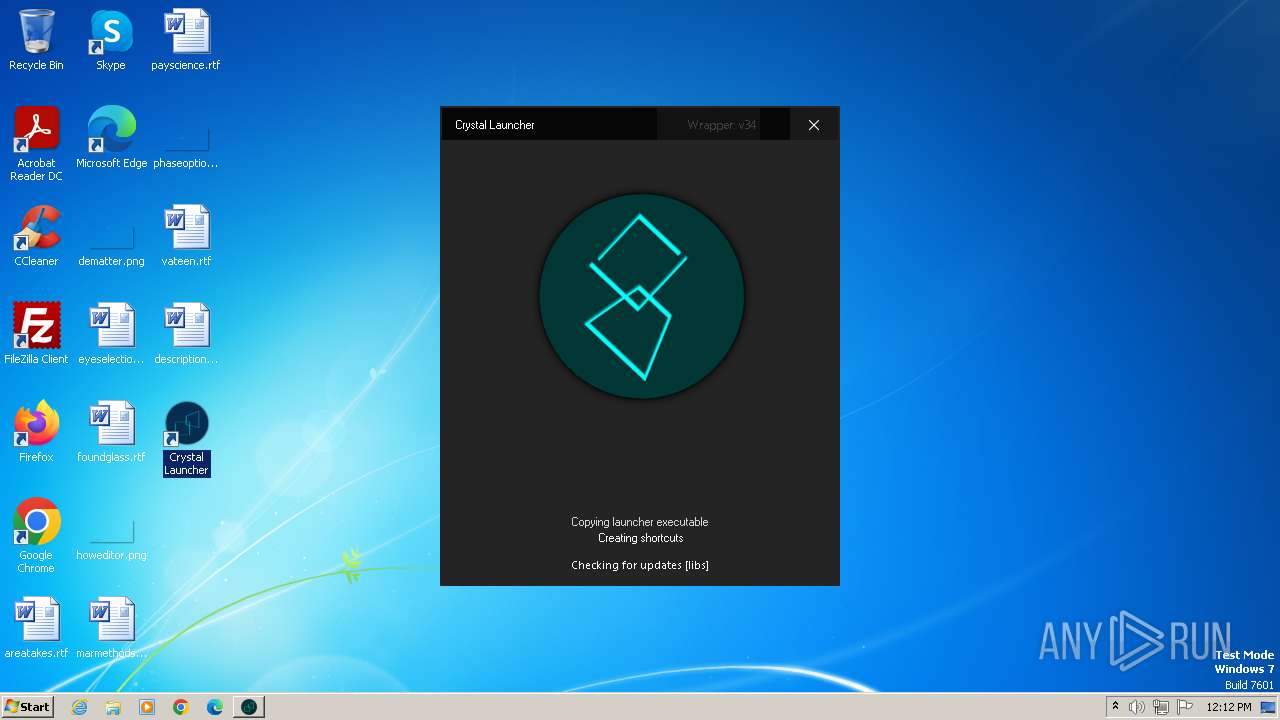Viewport: 1280px width, 720px height.
Task: Select the CCleaner desktop shortcut
Action: (36, 236)
